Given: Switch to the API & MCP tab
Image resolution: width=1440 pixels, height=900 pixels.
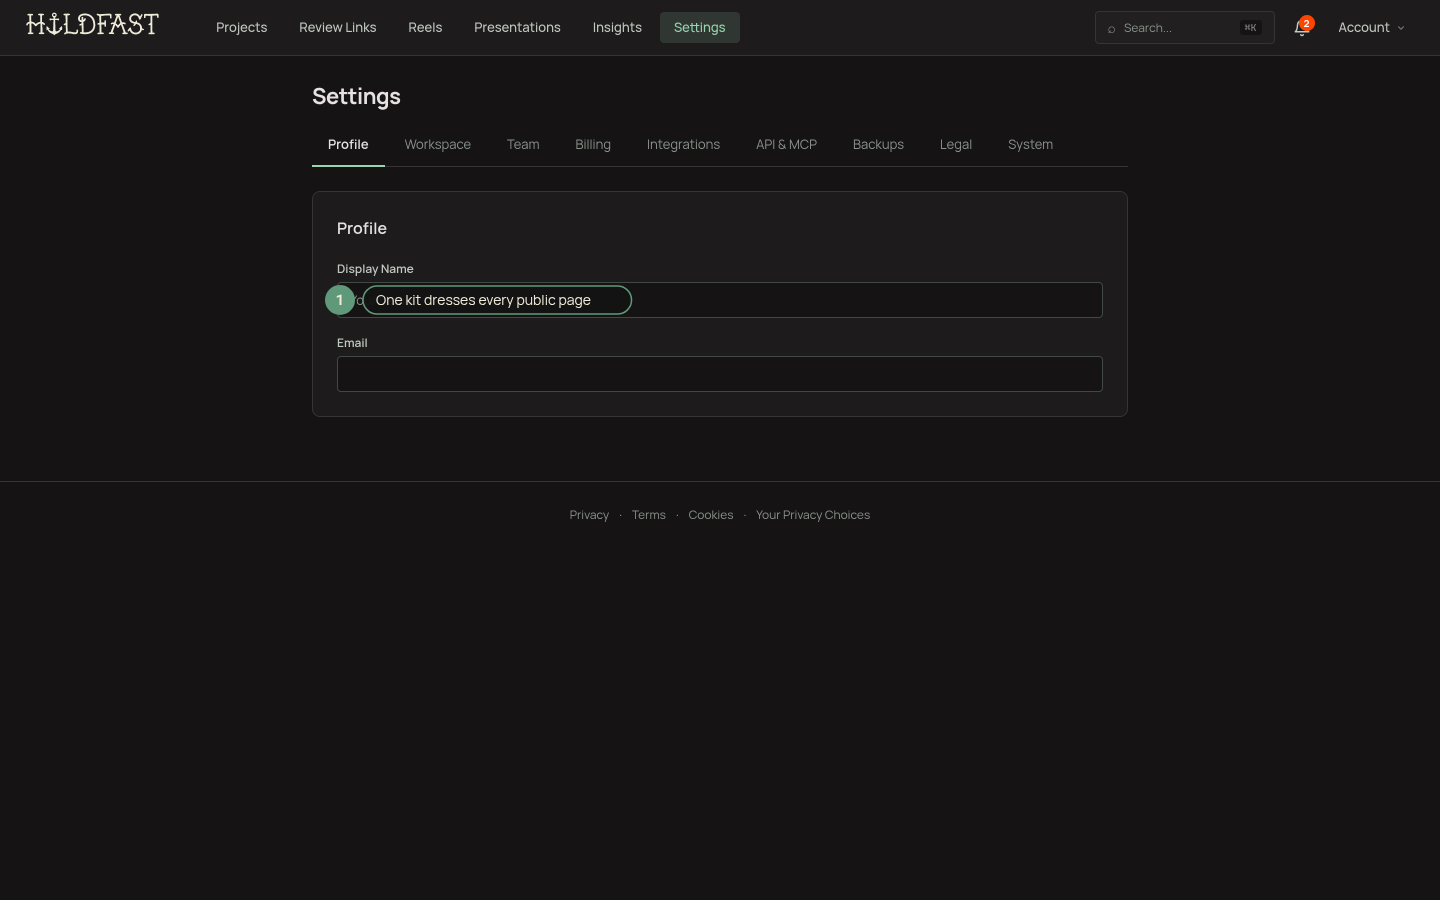Looking at the screenshot, I should (x=787, y=145).
